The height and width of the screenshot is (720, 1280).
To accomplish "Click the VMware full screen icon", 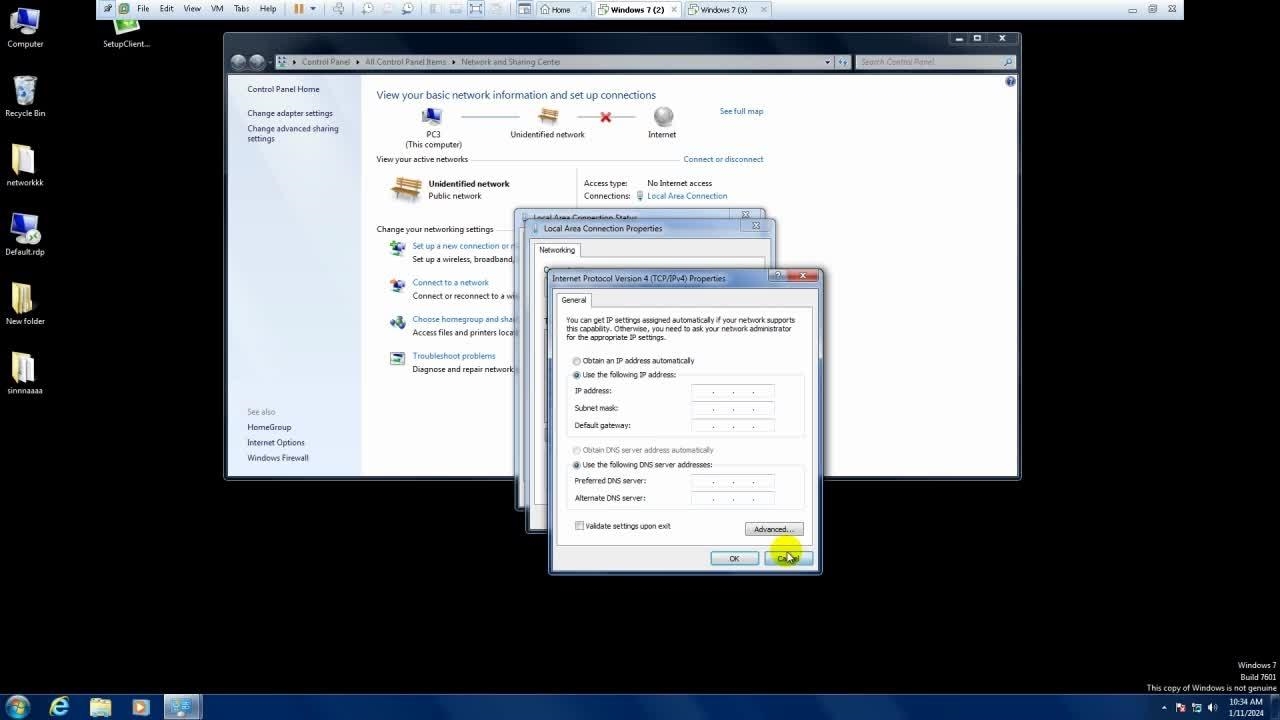I will [476, 9].
